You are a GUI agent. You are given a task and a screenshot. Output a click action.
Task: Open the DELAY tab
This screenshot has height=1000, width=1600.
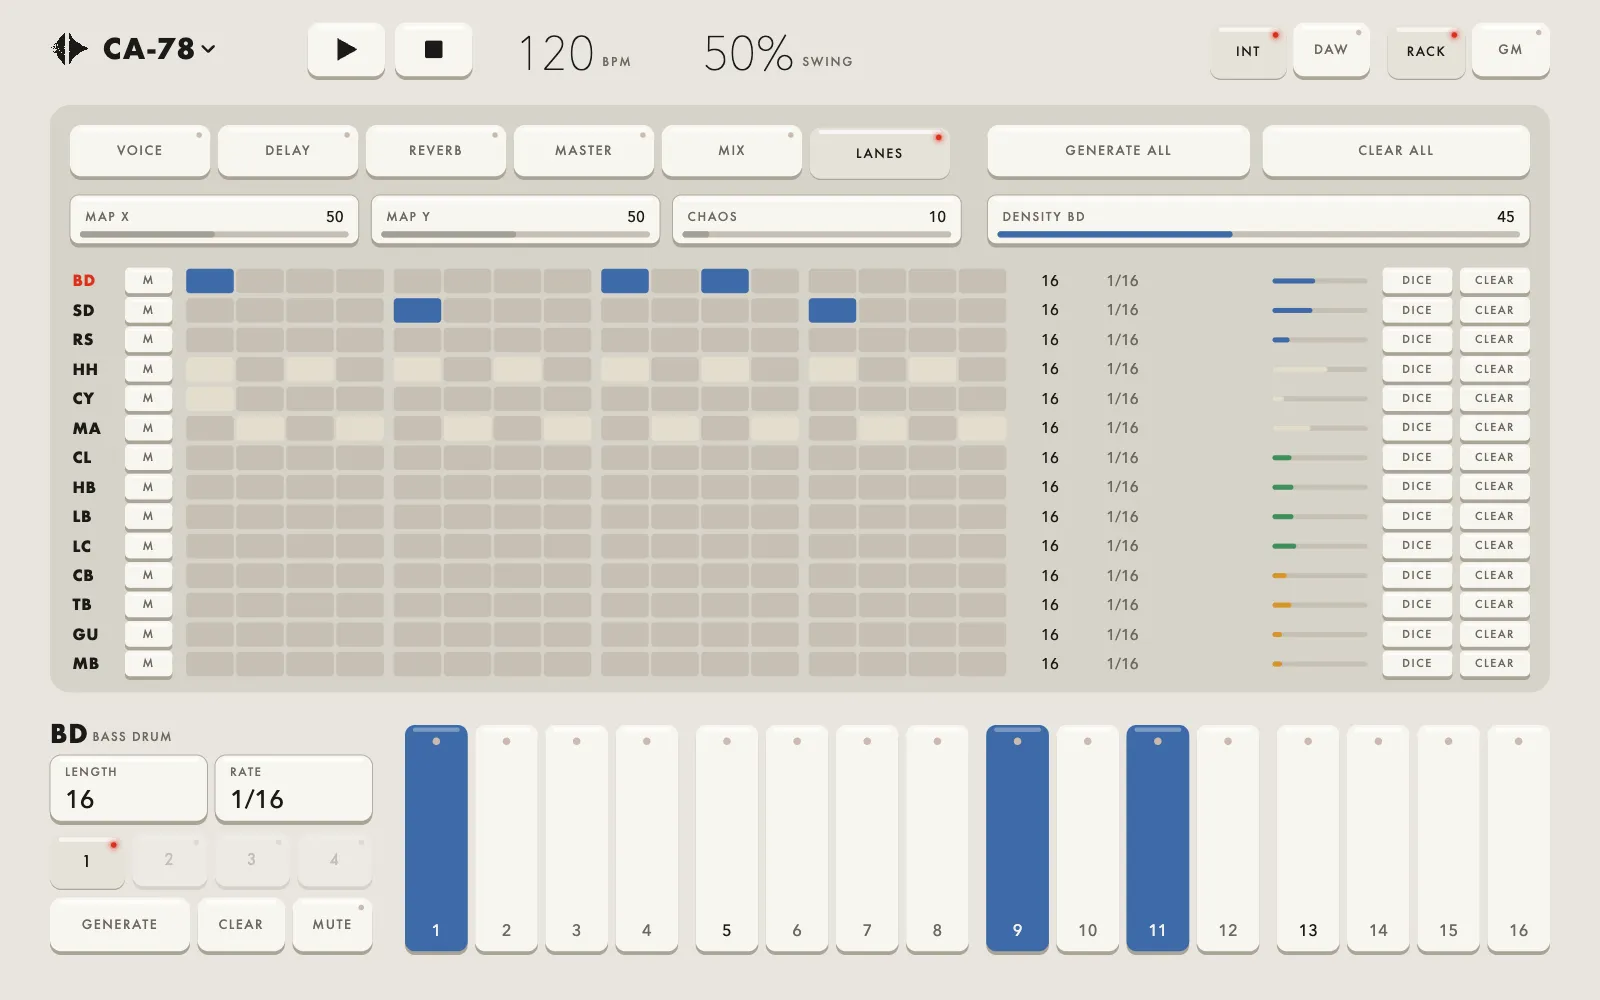click(288, 150)
